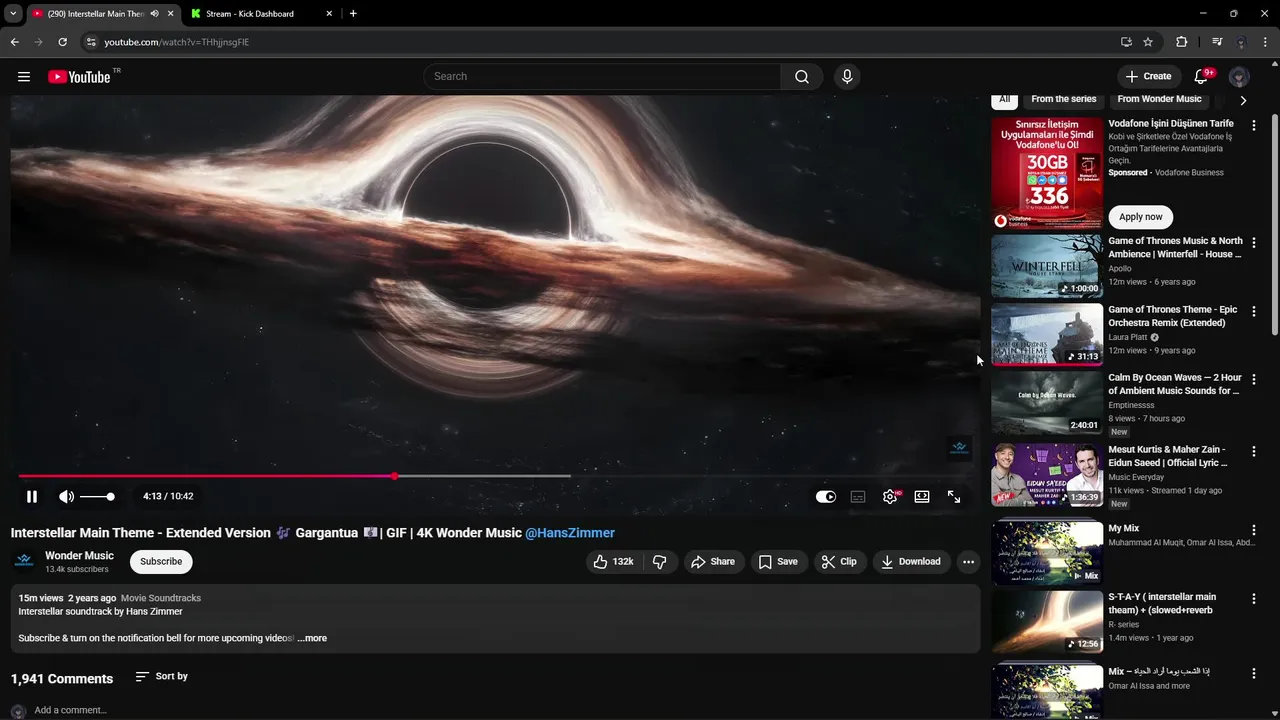
Task: Open the browser extensions puzzle icon
Action: 1182,42
